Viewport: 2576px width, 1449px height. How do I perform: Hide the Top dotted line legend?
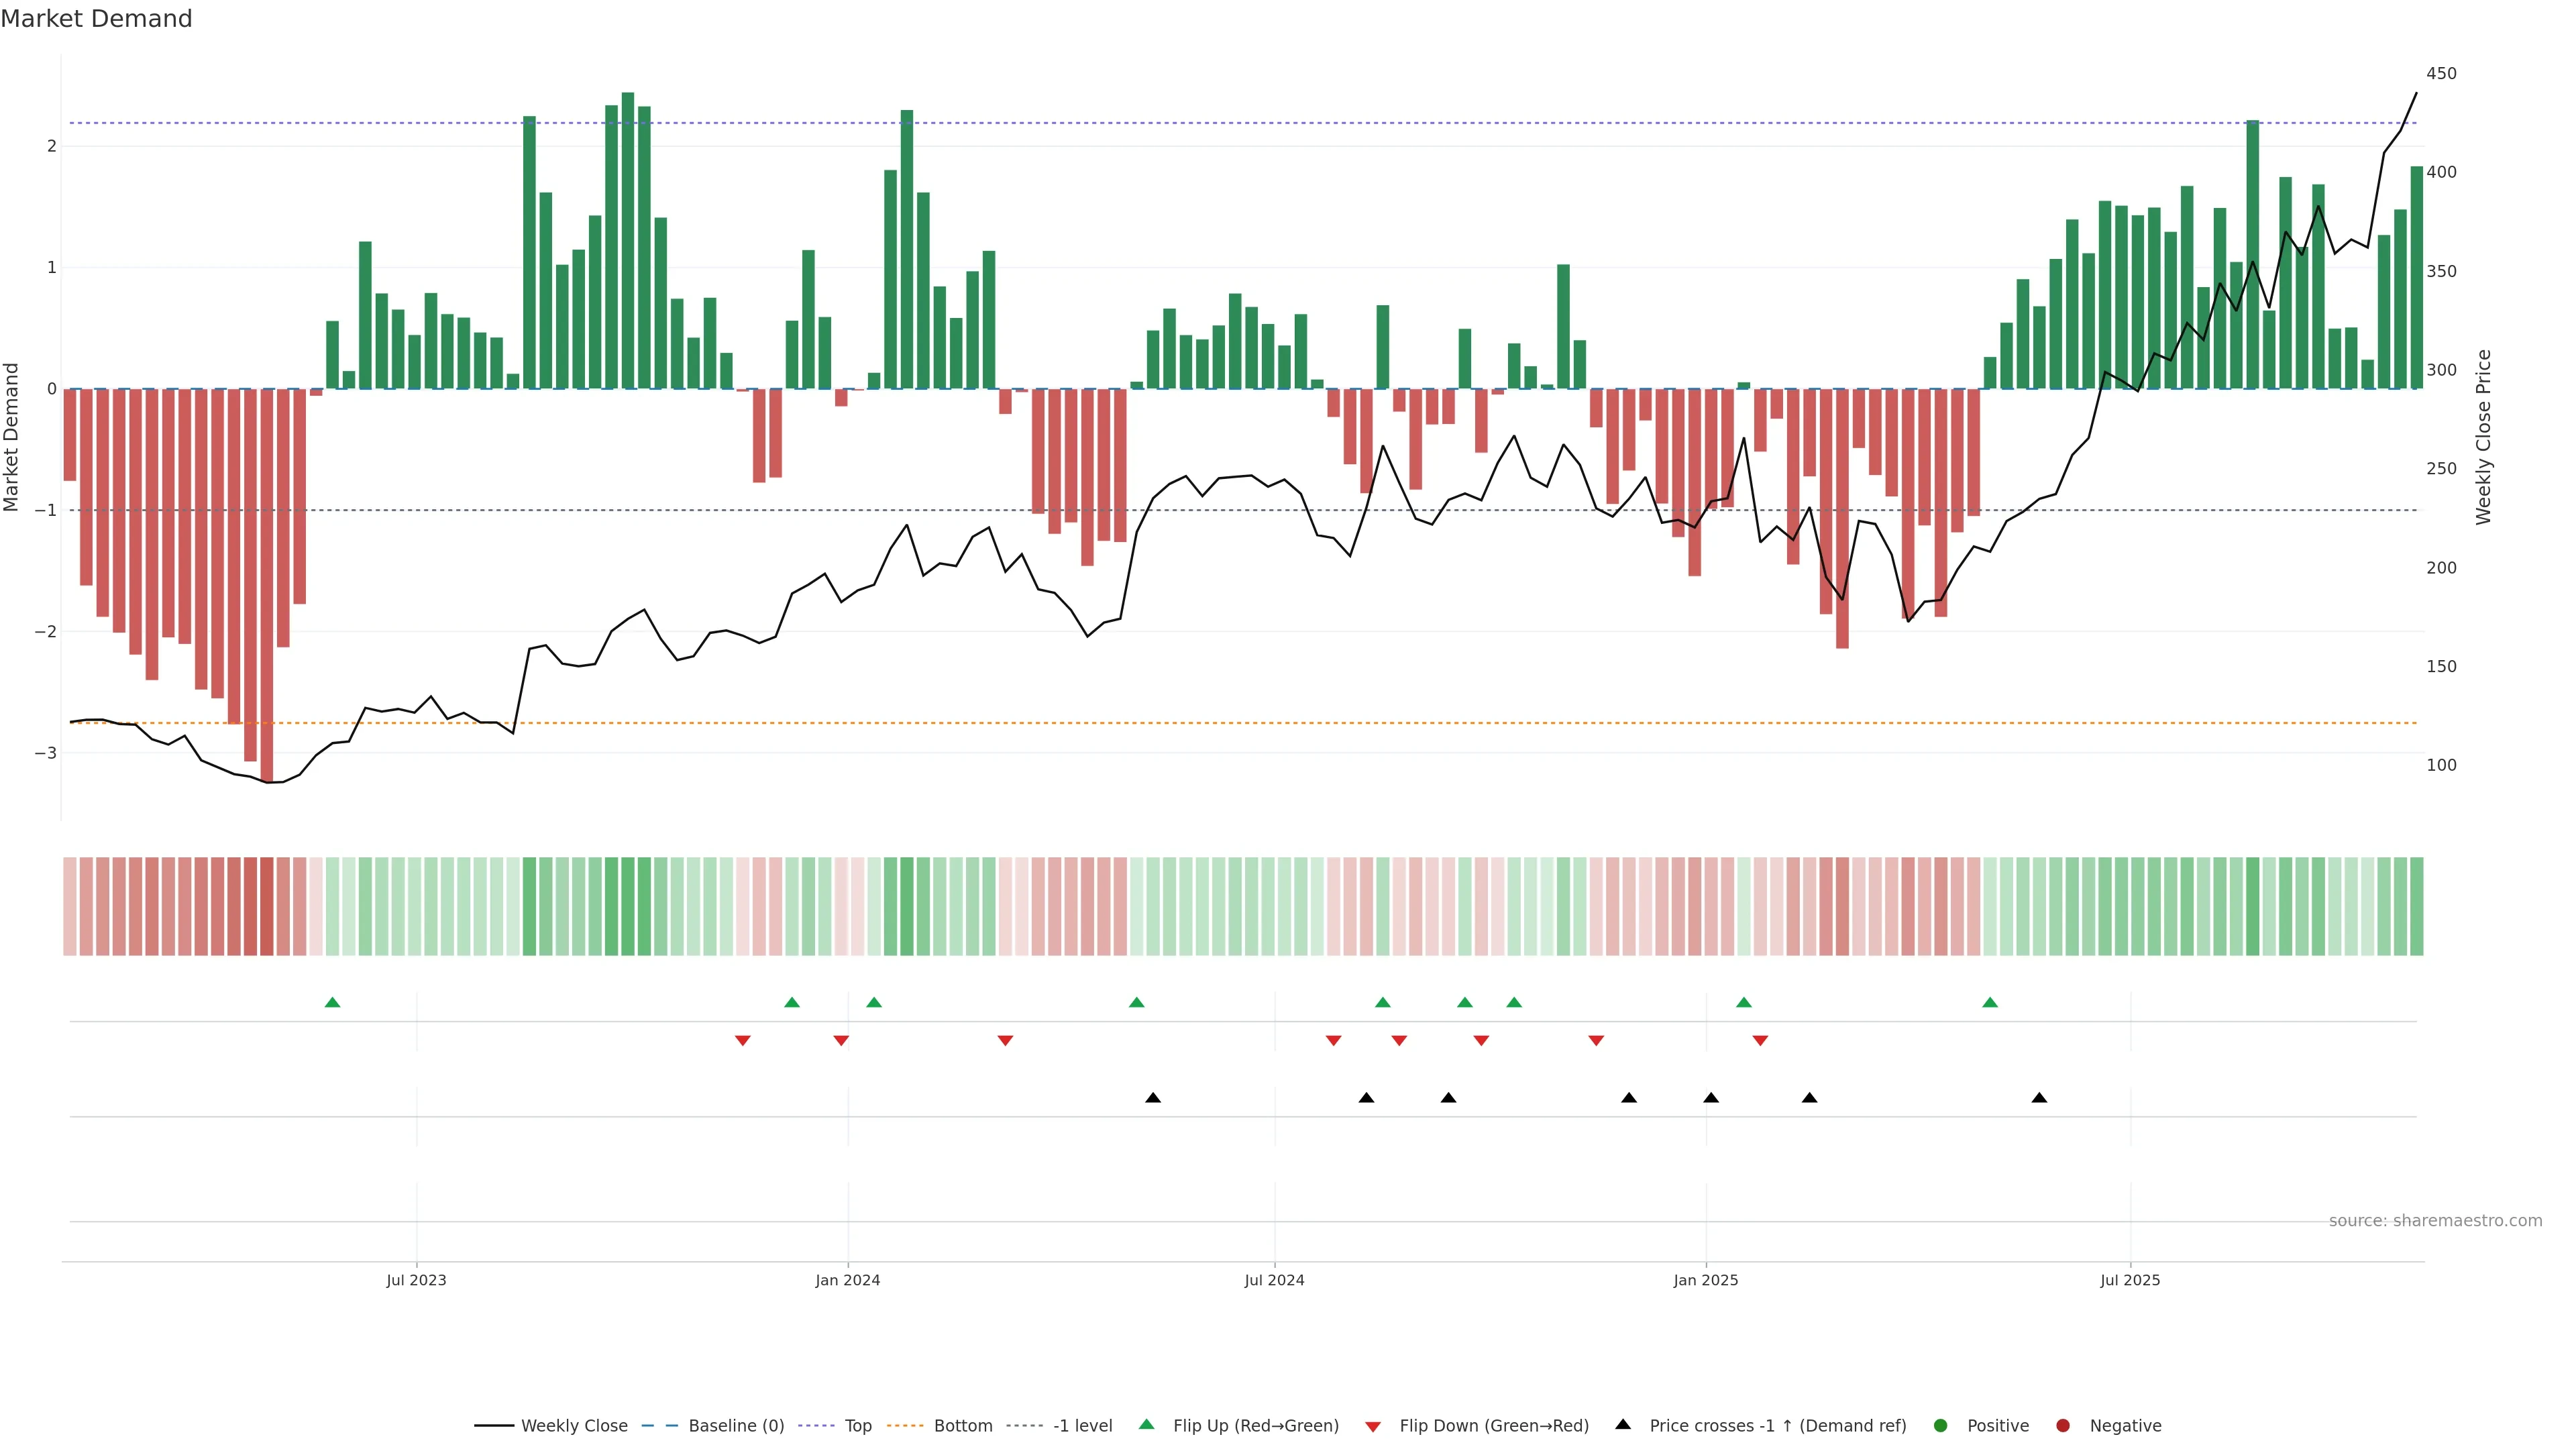coord(857,1426)
